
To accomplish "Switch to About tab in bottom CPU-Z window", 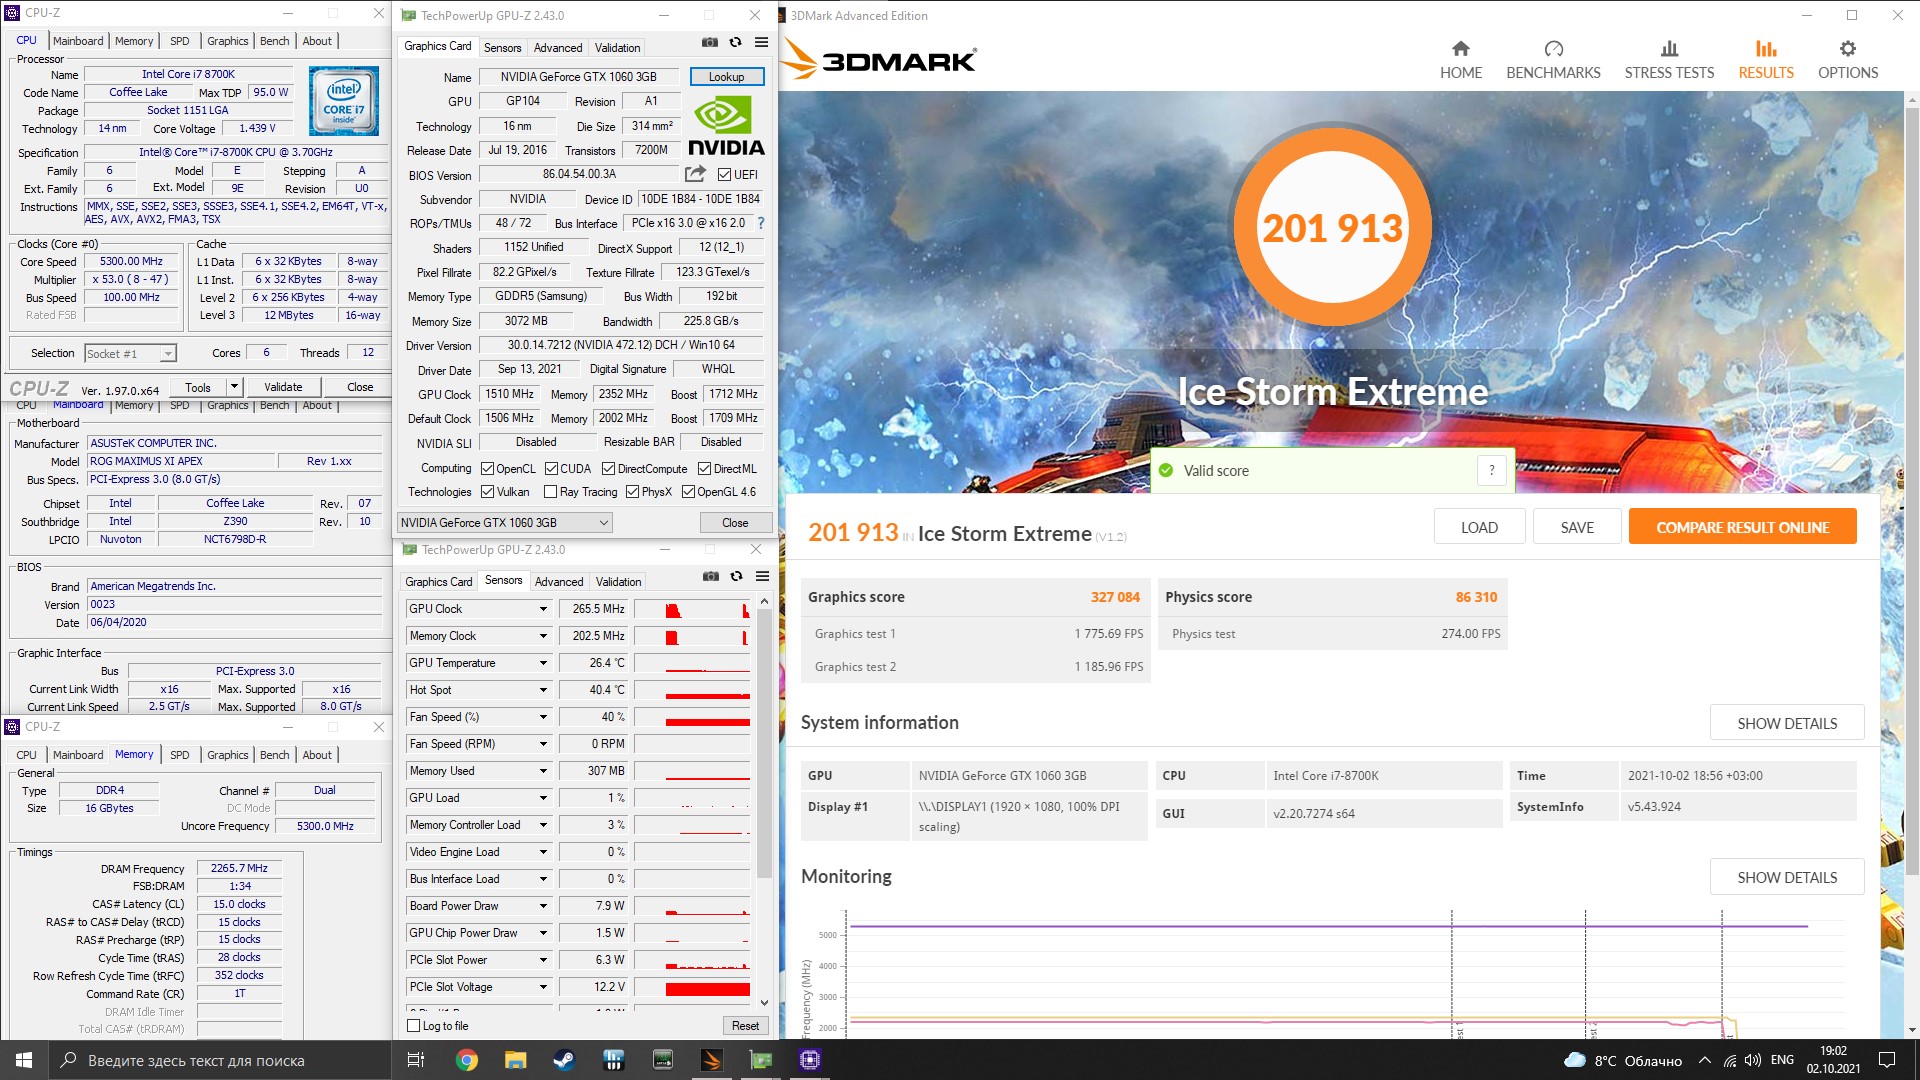I will click(x=317, y=755).
